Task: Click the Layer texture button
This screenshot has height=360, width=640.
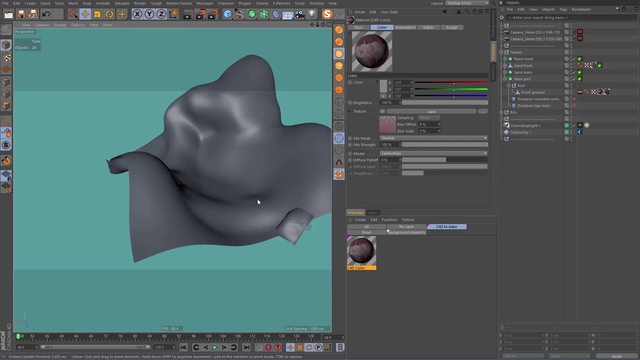Action: point(431,111)
